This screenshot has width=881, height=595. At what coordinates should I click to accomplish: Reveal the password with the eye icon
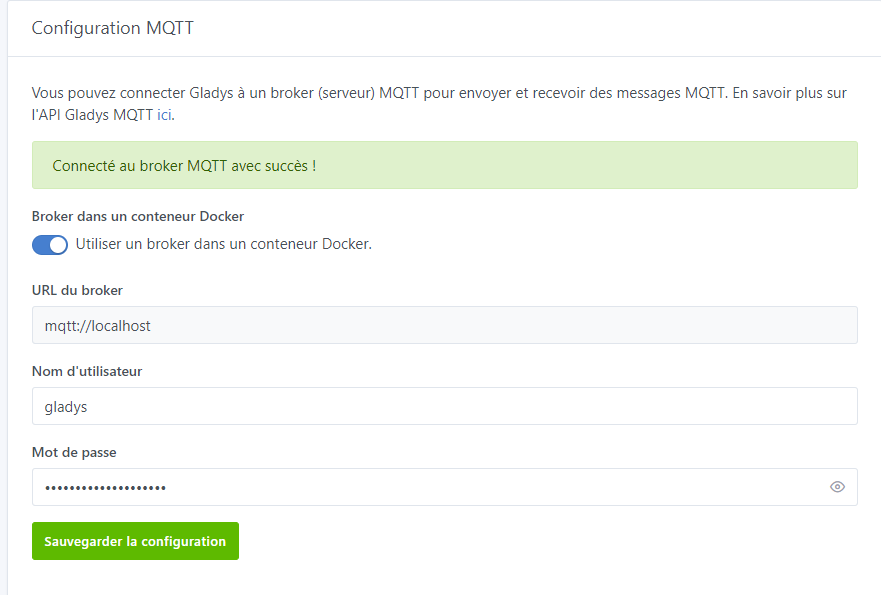[837, 487]
